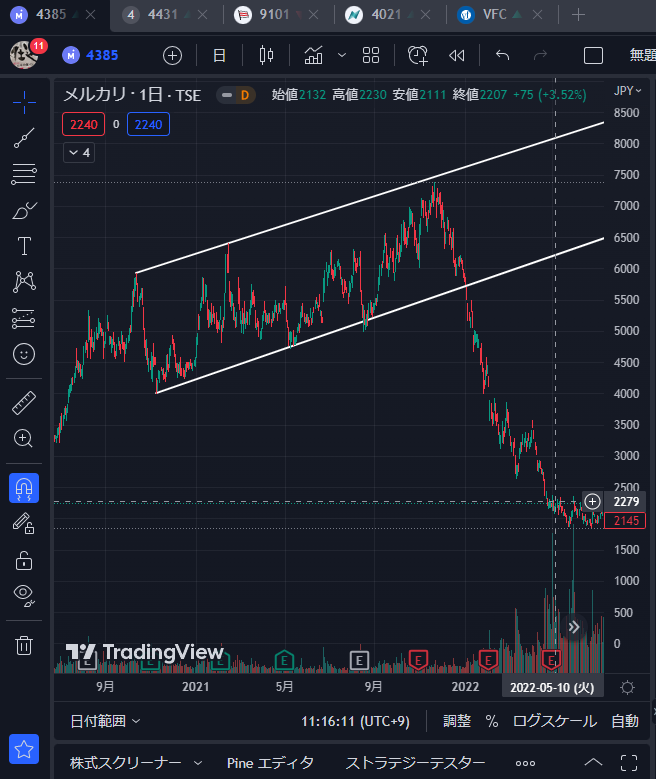Open the user profile avatar menu
Viewport: 656px width, 779px height.
coord(23,54)
